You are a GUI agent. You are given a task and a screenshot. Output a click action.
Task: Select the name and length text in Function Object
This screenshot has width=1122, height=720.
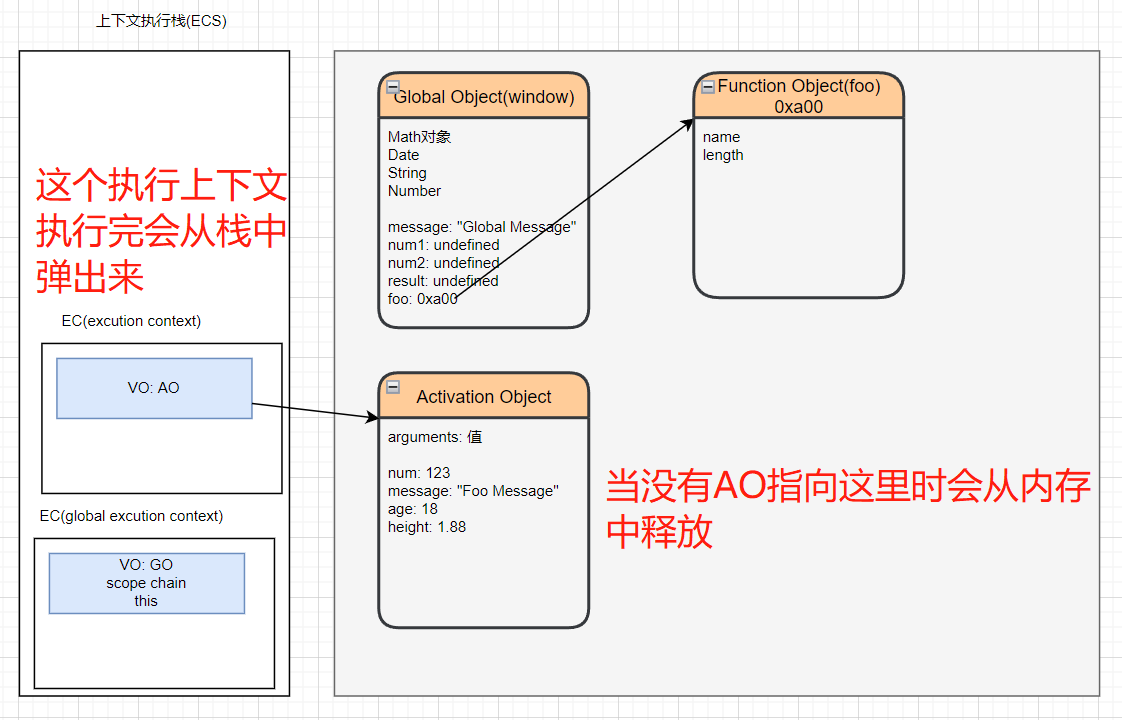pyautogui.click(x=722, y=146)
